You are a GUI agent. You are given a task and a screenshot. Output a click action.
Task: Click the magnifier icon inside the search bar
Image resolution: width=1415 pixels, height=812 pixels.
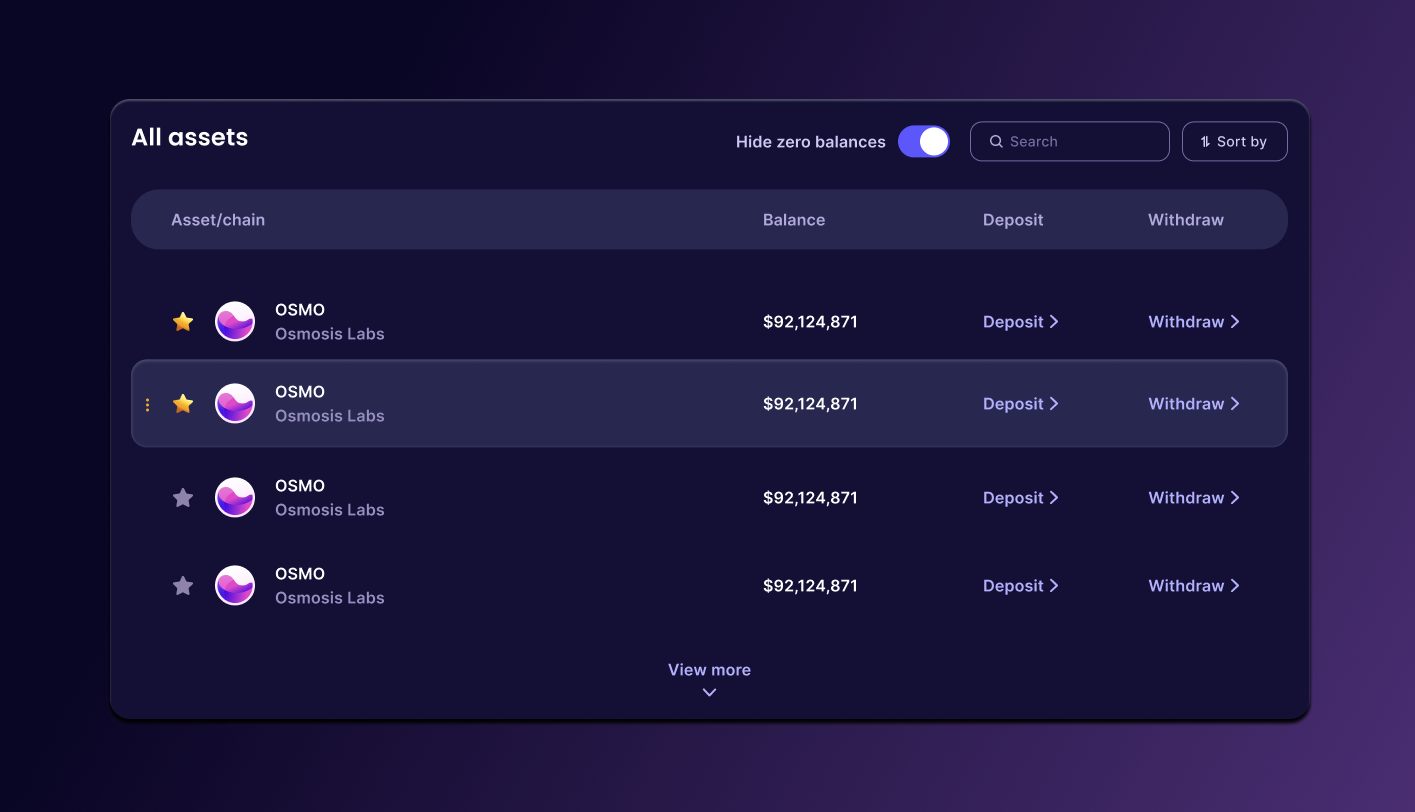[996, 141]
